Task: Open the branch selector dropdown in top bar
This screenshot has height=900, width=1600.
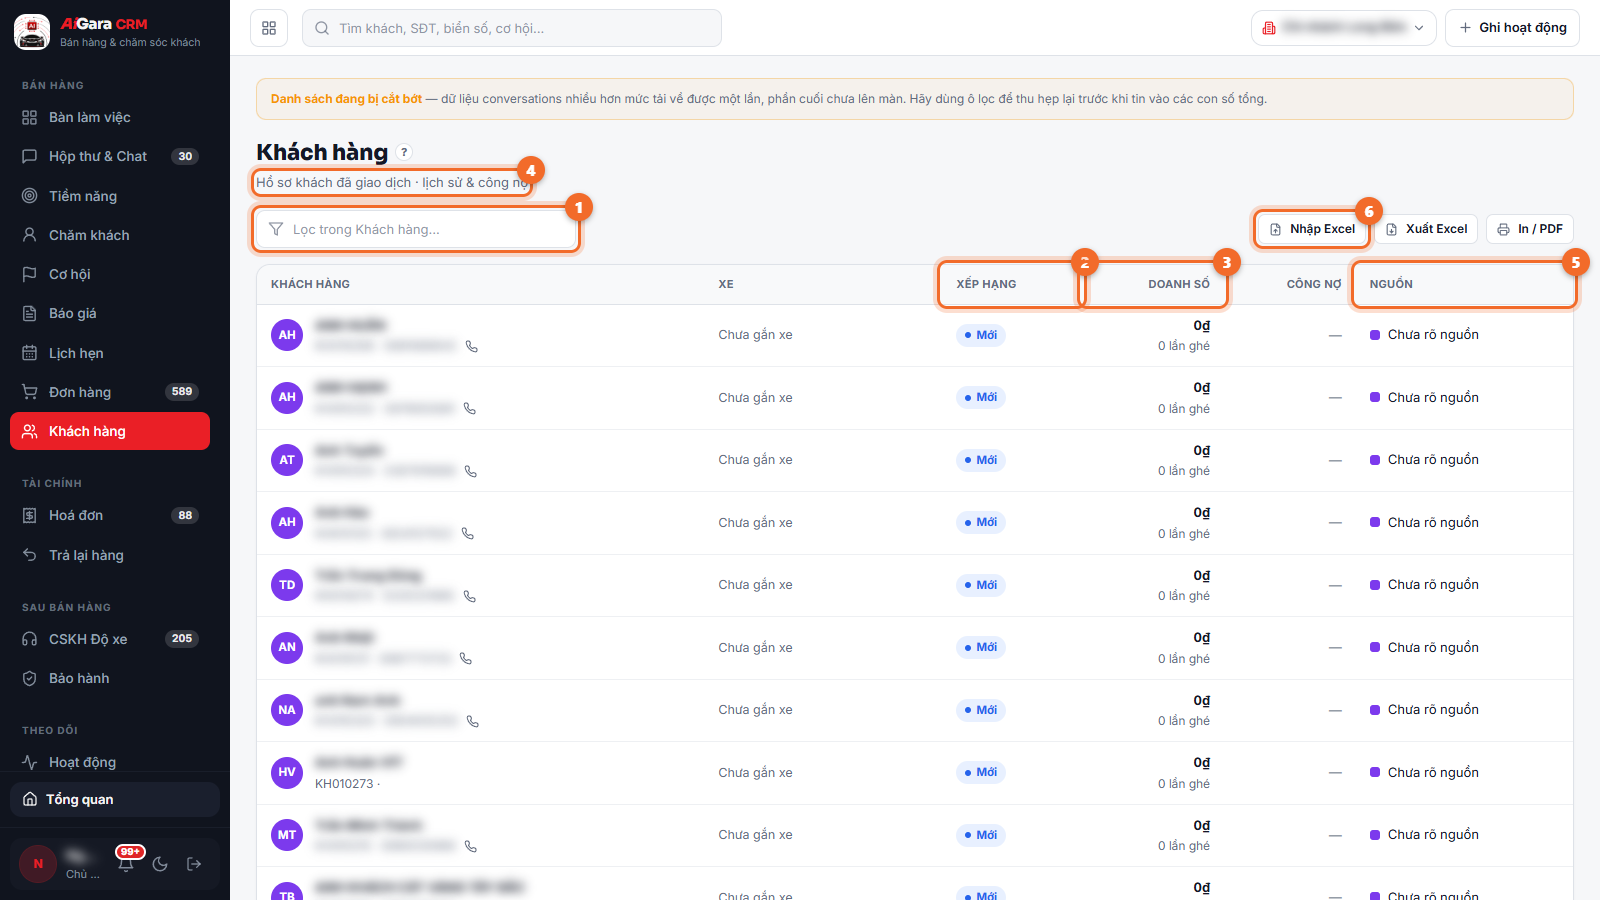Action: pyautogui.click(x=1343, y=28)
